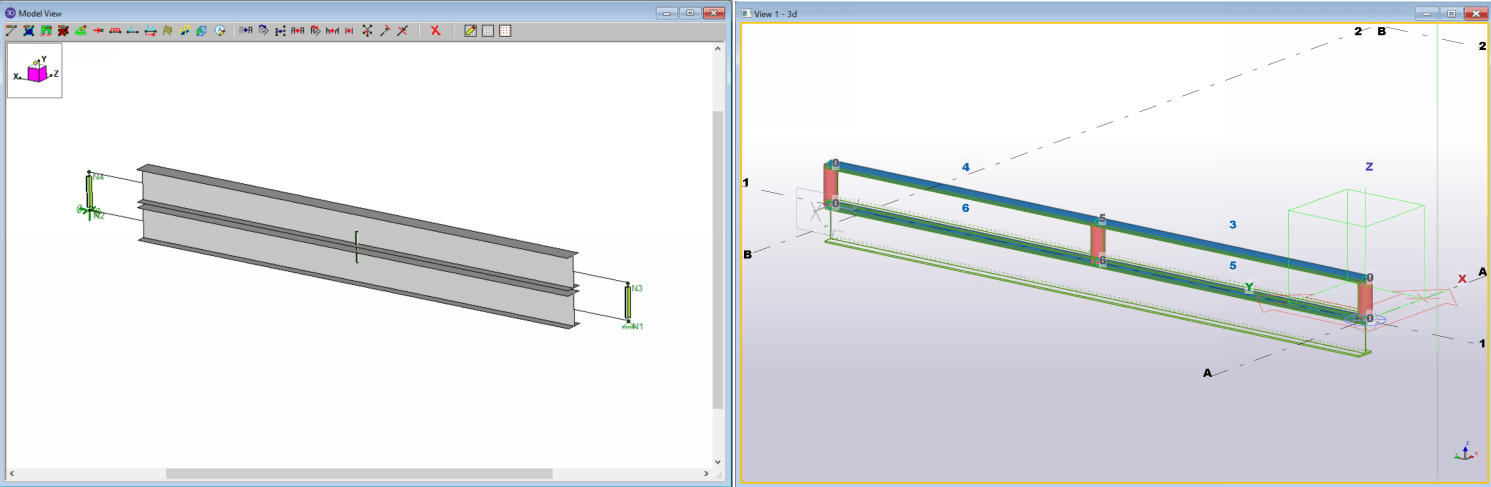Click the yellow pencil notepad icon
The width and height of the screenshot is (1491, 487).
[471, 31]
